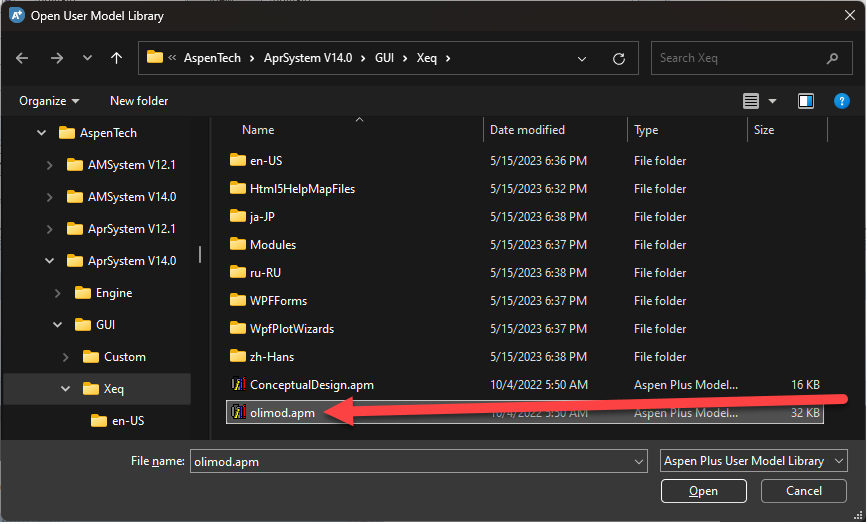The width and height of the screenshot is (867, 524).
Task: Click the navigation pane scrollbar
Action: [200, 255]
